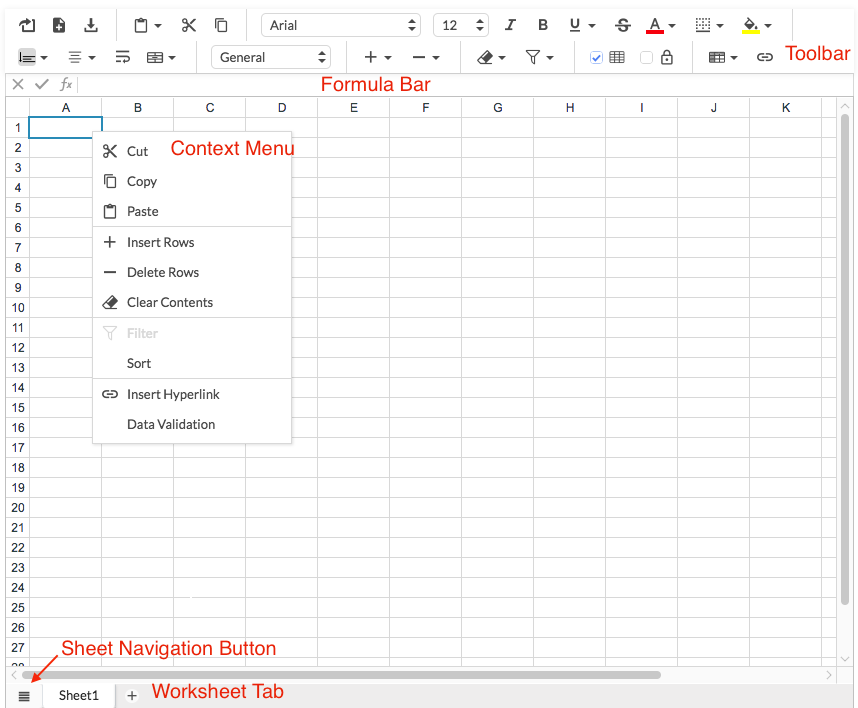This screenshot has width=858, height=708.
Task: Apply the yellow fill color bucket
Action: [x=751, y=25]
